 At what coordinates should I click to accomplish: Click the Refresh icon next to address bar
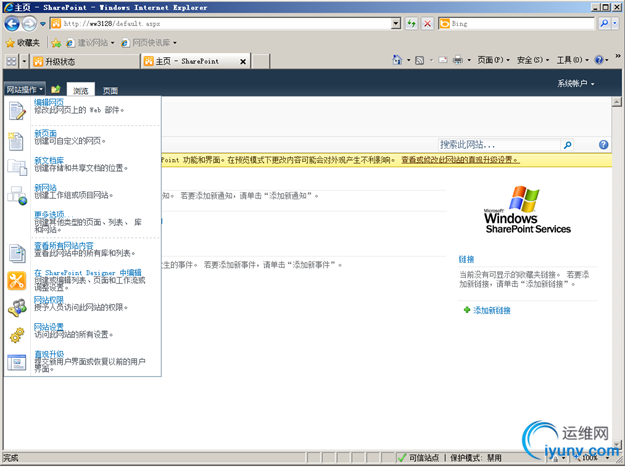coord(411,24)
